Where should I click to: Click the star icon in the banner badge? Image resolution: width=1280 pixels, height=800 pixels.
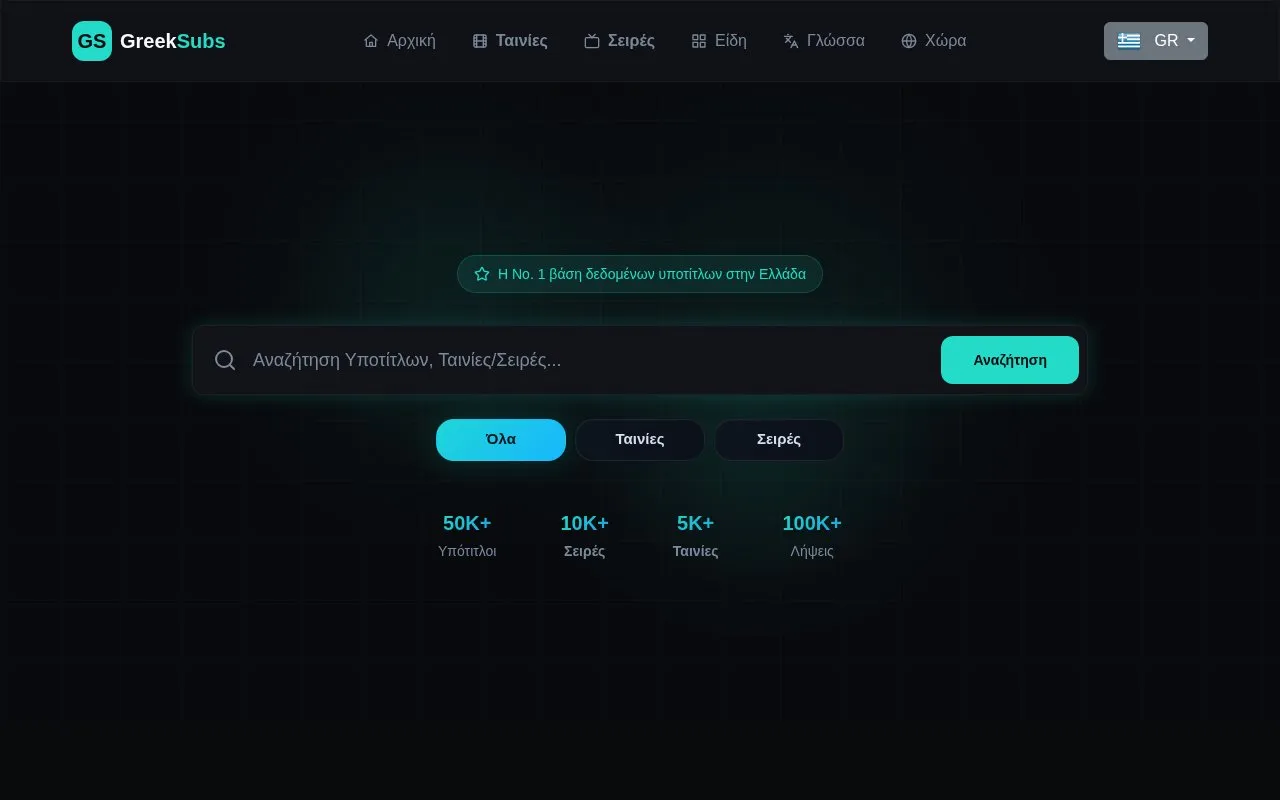[x=482, y=274]
